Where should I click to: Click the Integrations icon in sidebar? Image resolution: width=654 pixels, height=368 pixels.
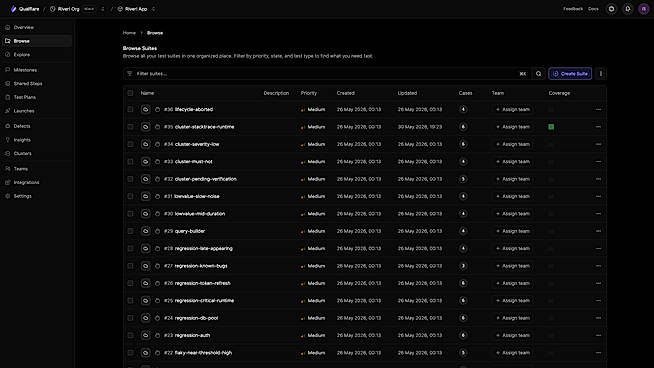tap(8, 182)
